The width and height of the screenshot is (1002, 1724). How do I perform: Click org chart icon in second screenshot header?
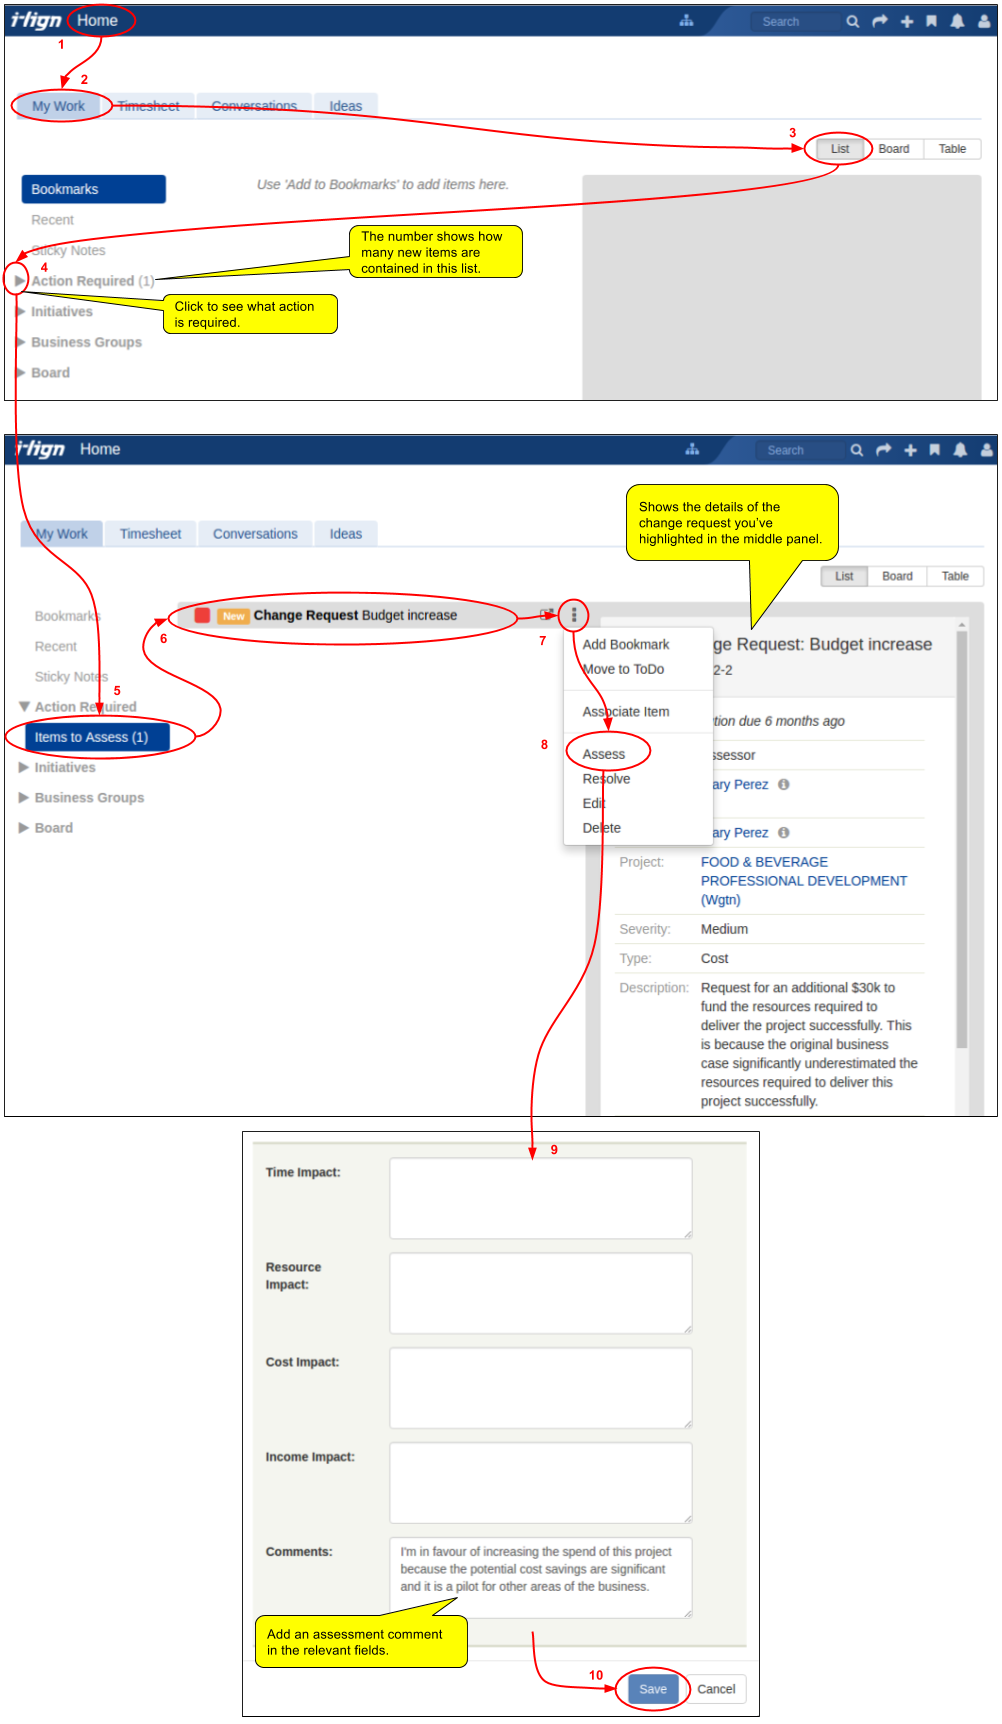pos(692,450)
